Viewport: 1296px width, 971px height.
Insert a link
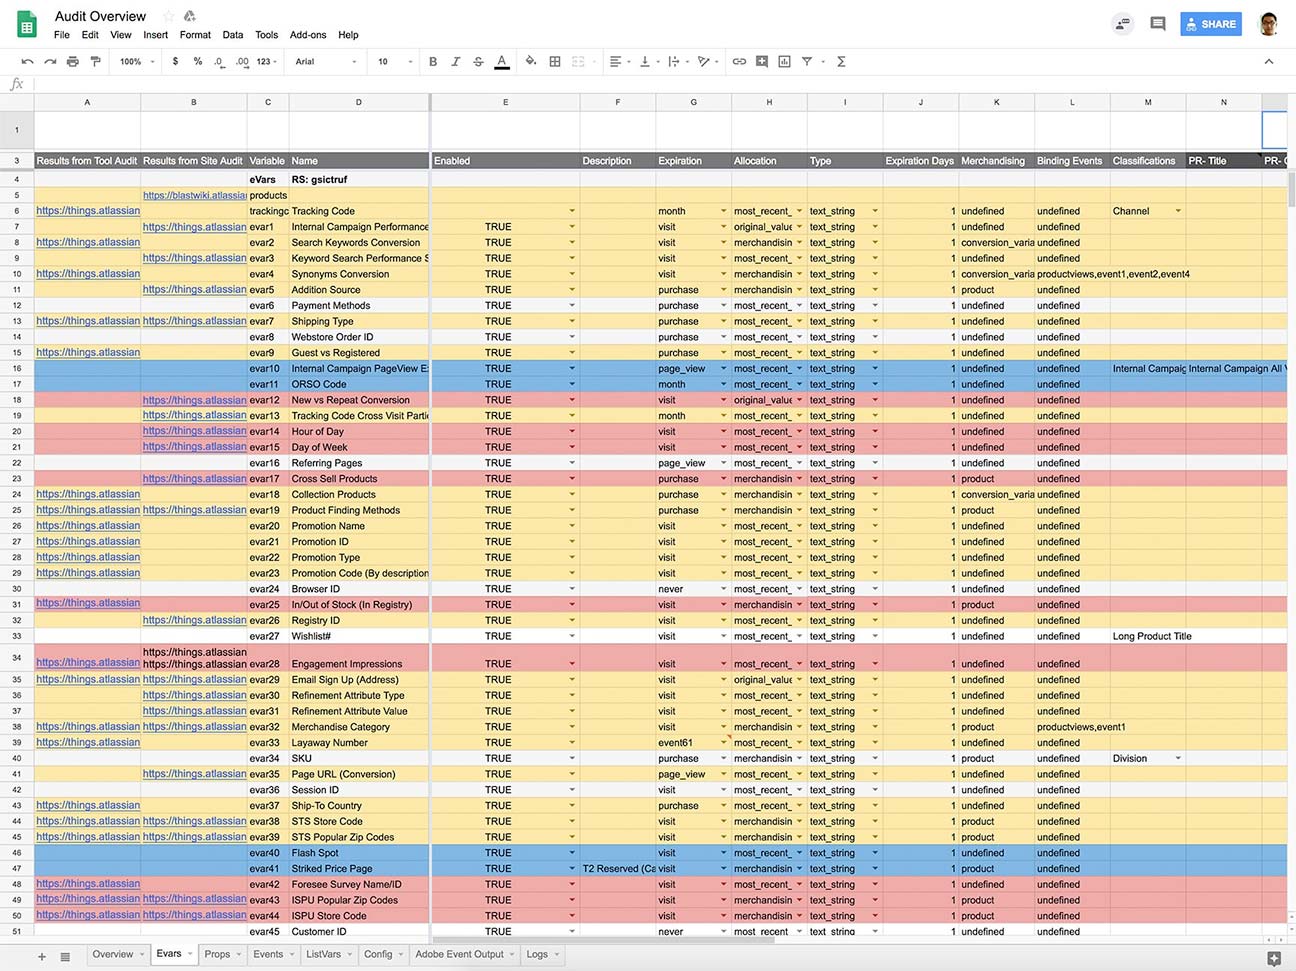739,62
